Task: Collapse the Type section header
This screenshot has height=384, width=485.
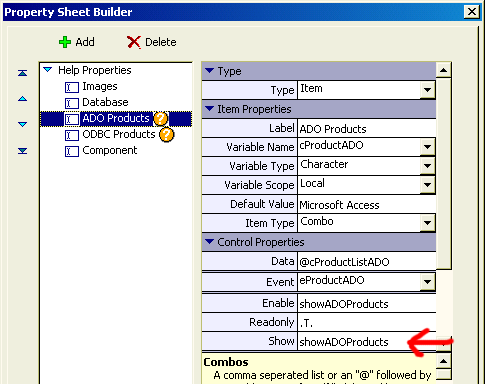Action: [x=209, y=71]
